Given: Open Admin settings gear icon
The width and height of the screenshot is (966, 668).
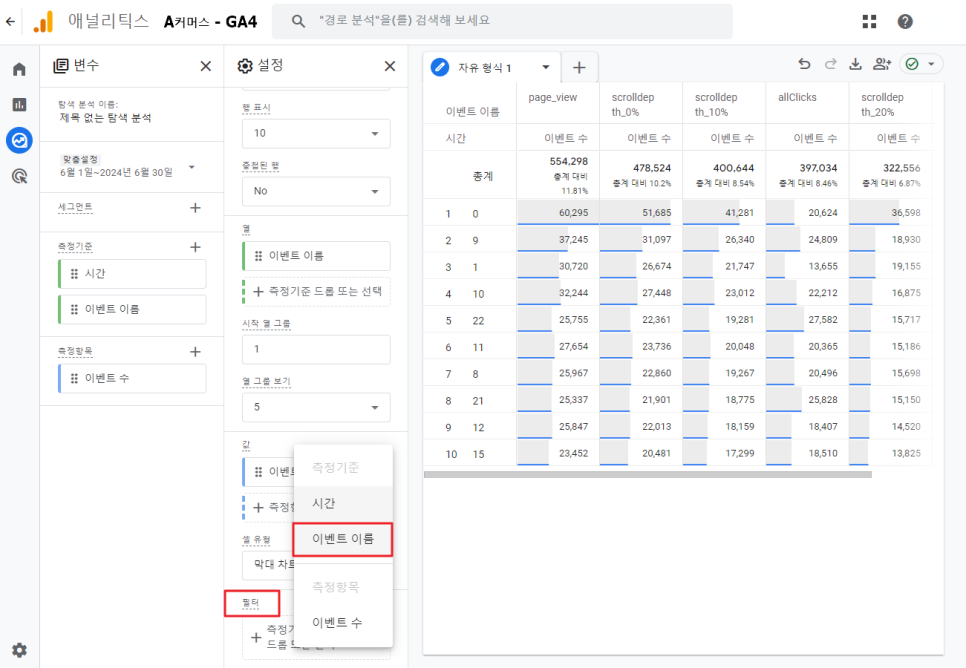Looking at the screenshot, I should (x=19, y=650).
